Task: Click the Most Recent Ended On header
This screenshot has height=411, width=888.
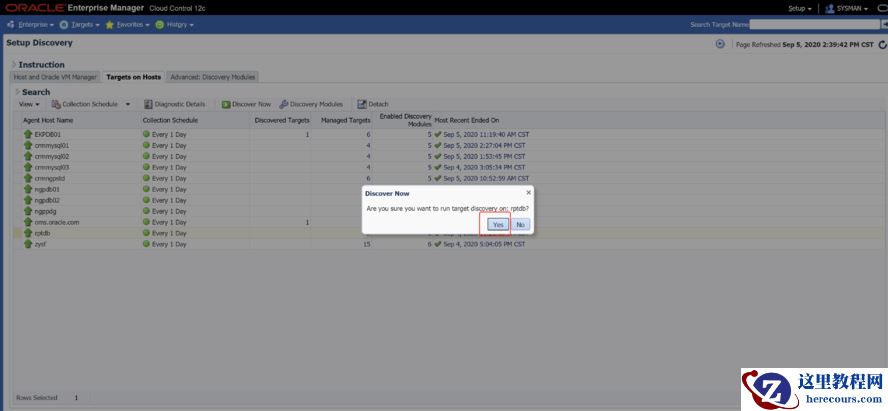Action: [467, 120]
